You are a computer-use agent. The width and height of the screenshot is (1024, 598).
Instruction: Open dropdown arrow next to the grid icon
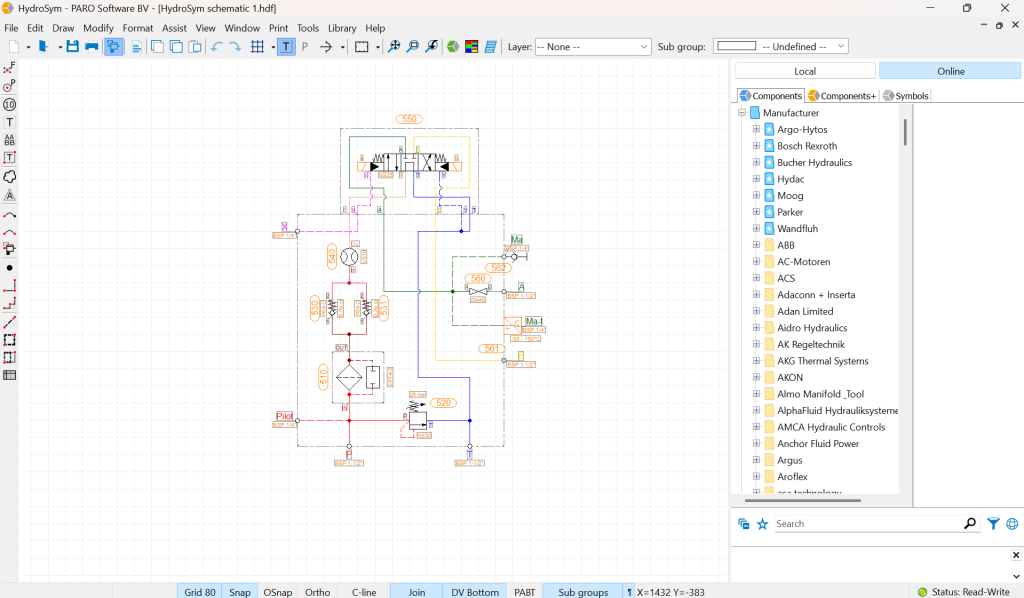coord(272,47)
